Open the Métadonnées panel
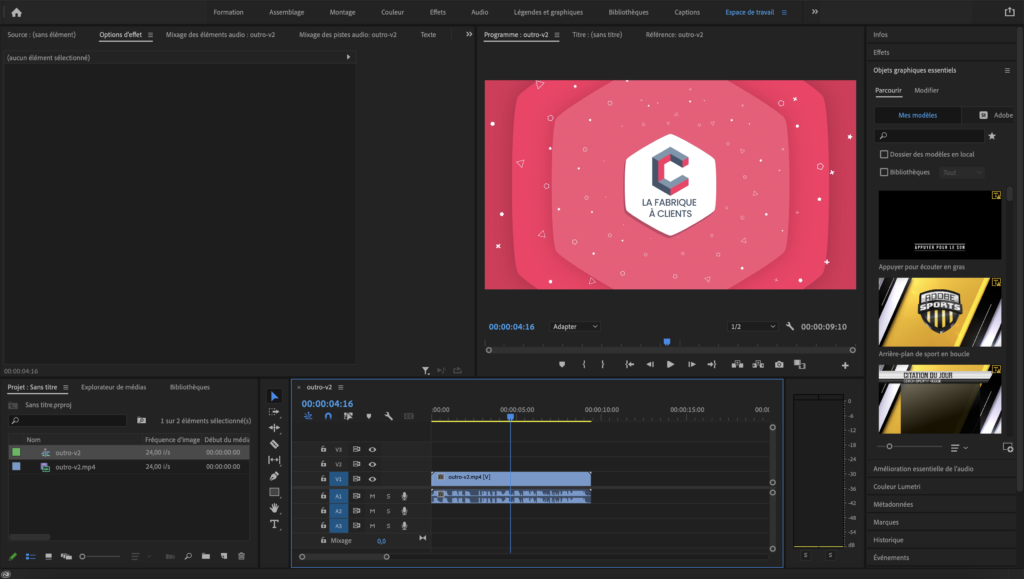The height and width of the screenshot is (579, 1024). (893, 505)
